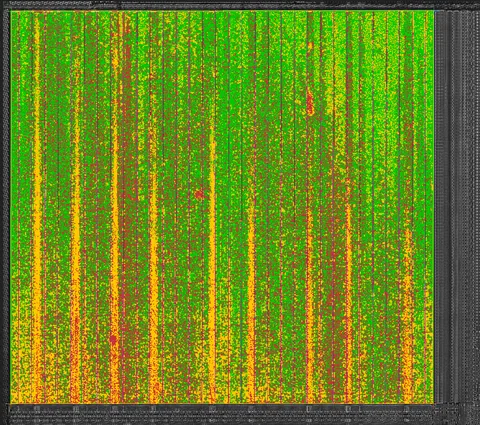Screen dimensions: 480x425
Task: Click the elongated red blob in the upper-right region
Action: pyautogui.click(x=310, y=103)
